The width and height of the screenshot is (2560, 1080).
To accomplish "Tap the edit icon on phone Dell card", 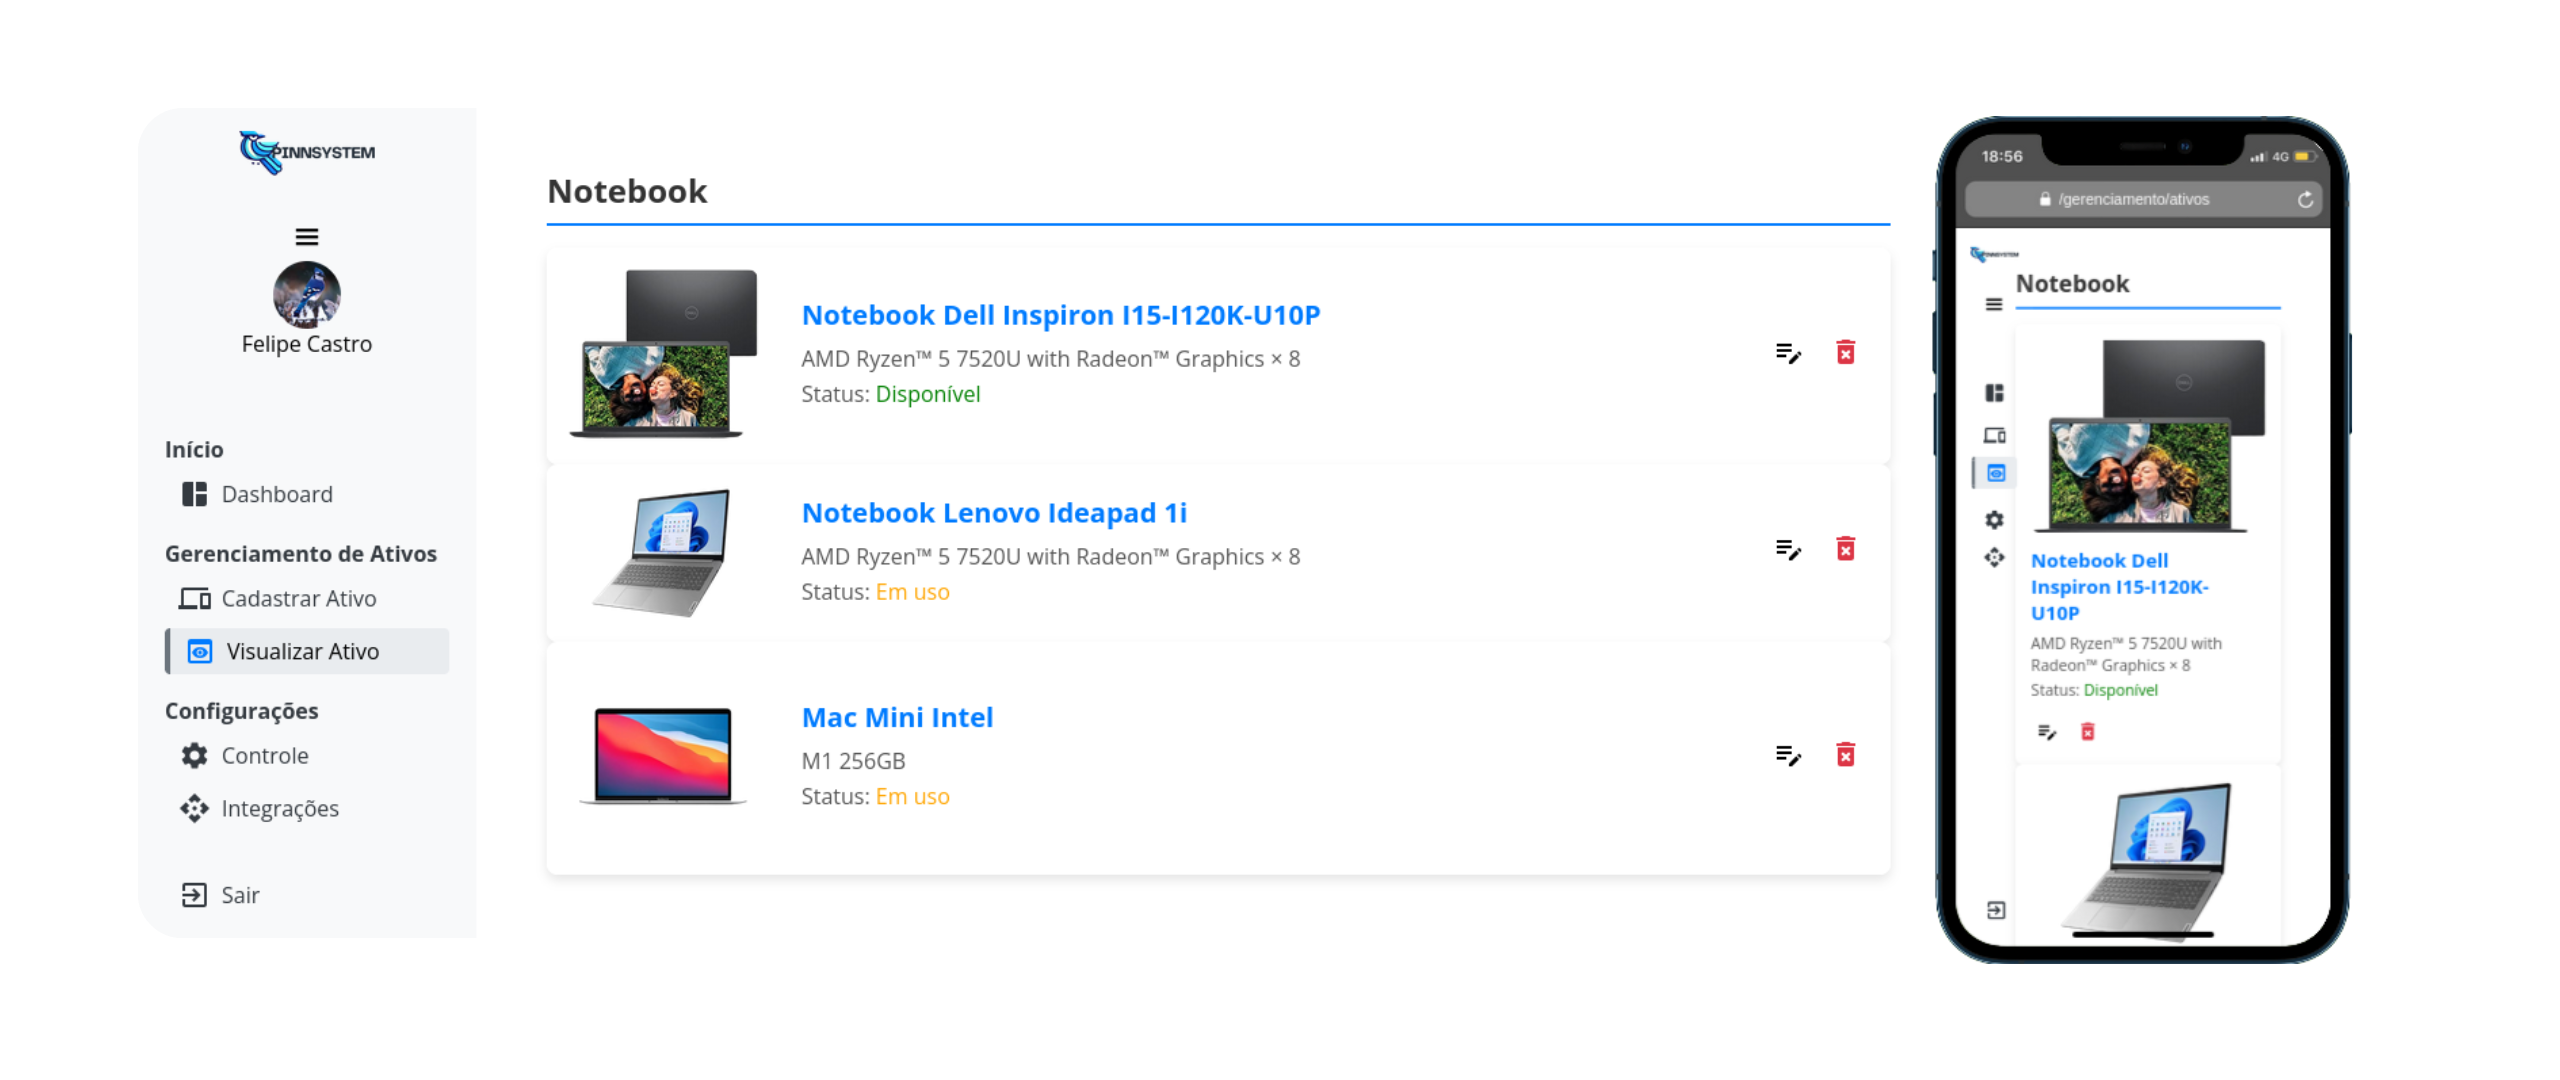I will point(2045,732).
